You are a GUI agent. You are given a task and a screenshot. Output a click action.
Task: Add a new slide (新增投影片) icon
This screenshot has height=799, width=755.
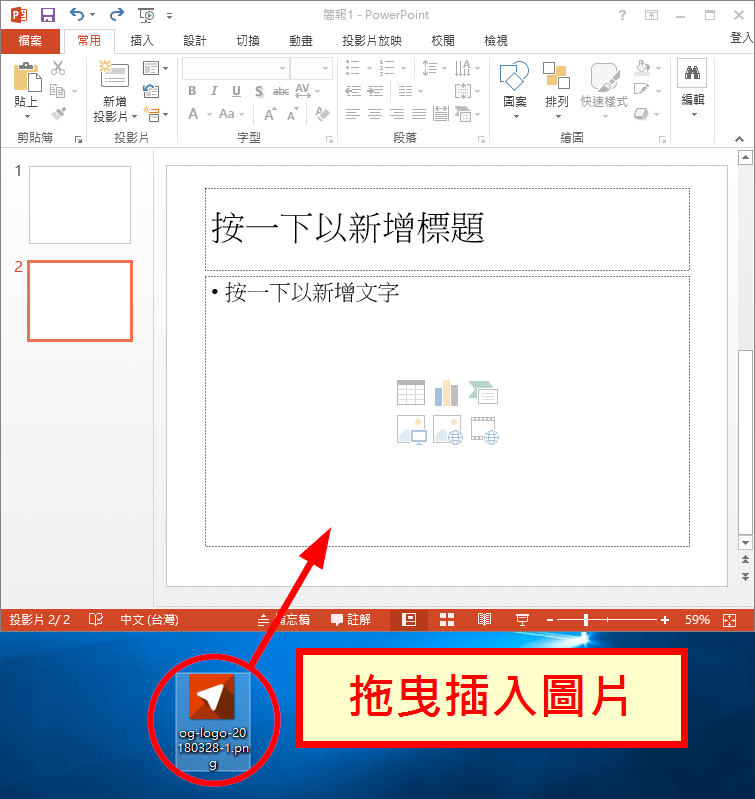114,75
